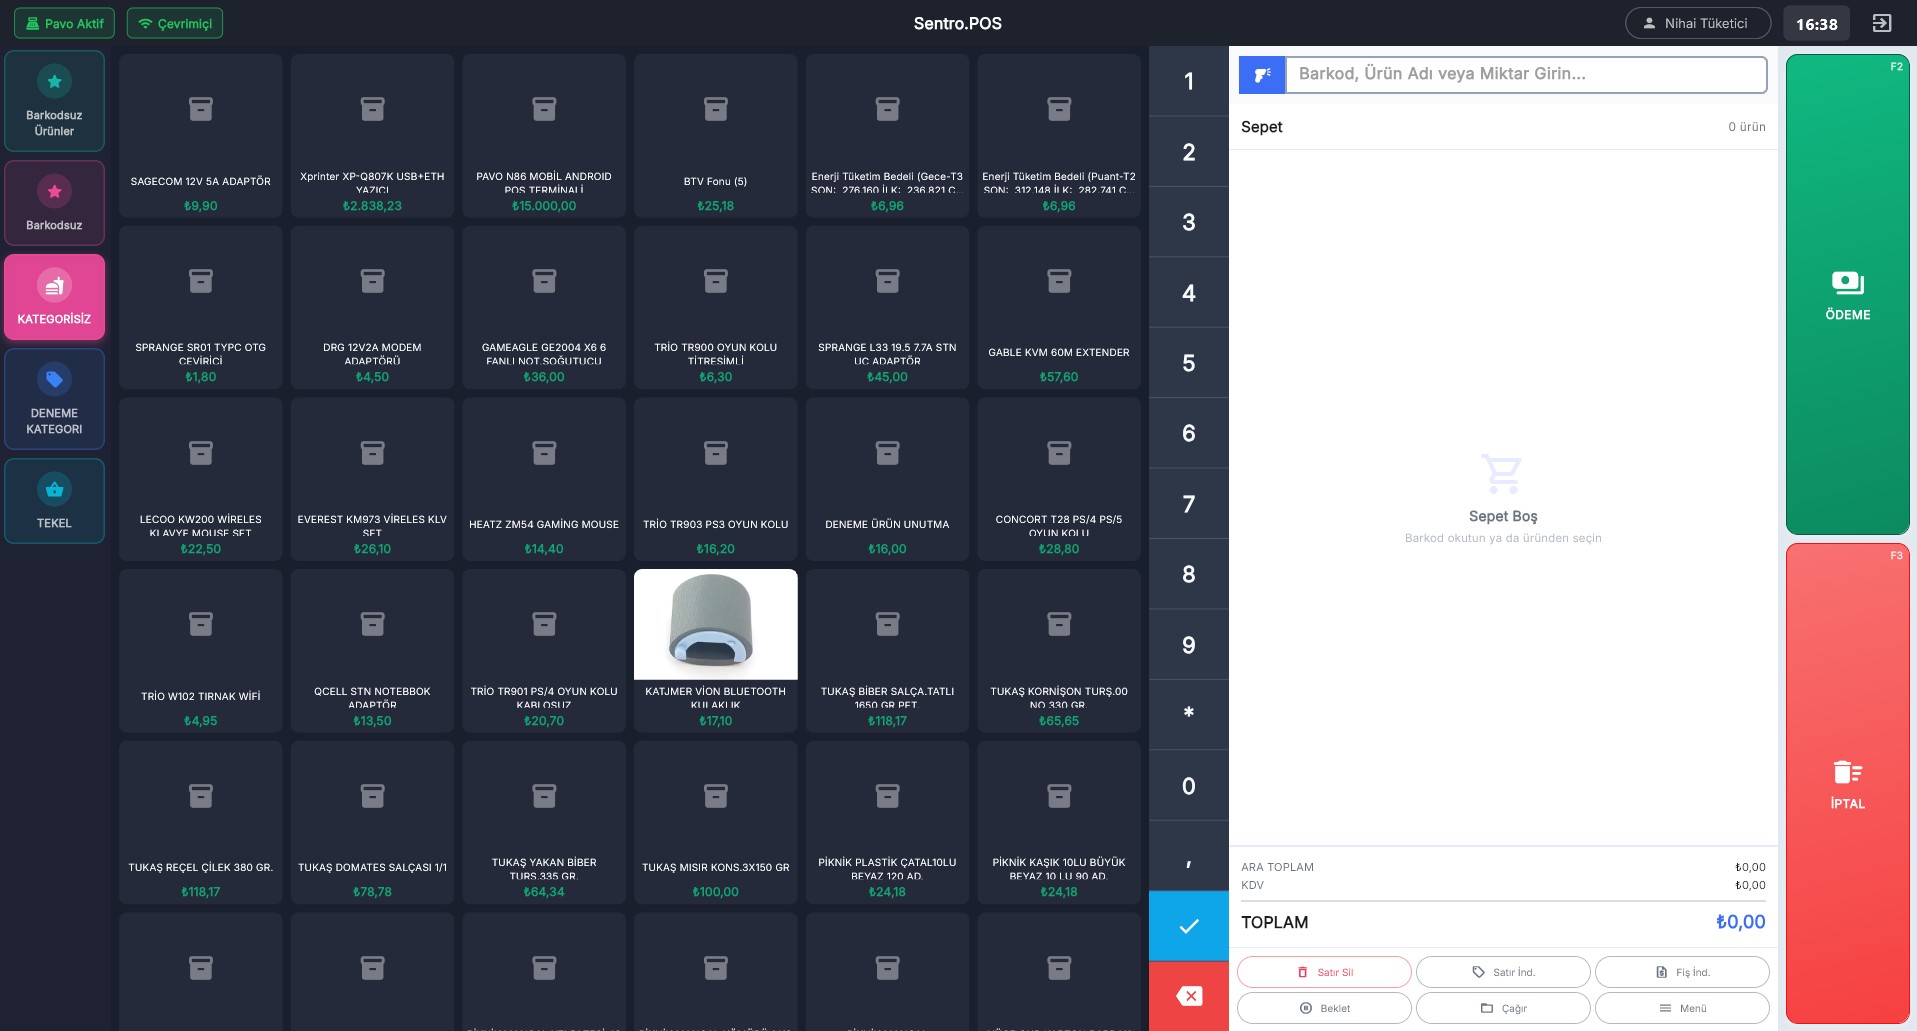Click the barcode scanner icon
The width and height of the screenshot is (1917, 1031).
point(1262,74)
